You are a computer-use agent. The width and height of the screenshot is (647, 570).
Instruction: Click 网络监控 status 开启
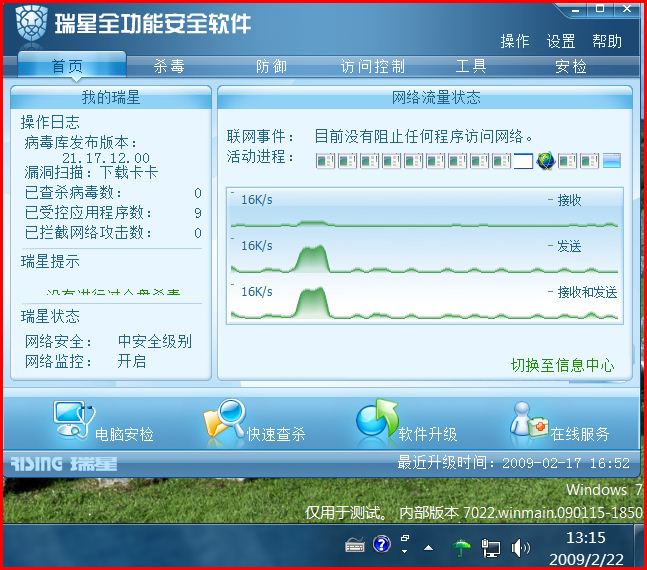pyautogui.click(x=132, y=361)
